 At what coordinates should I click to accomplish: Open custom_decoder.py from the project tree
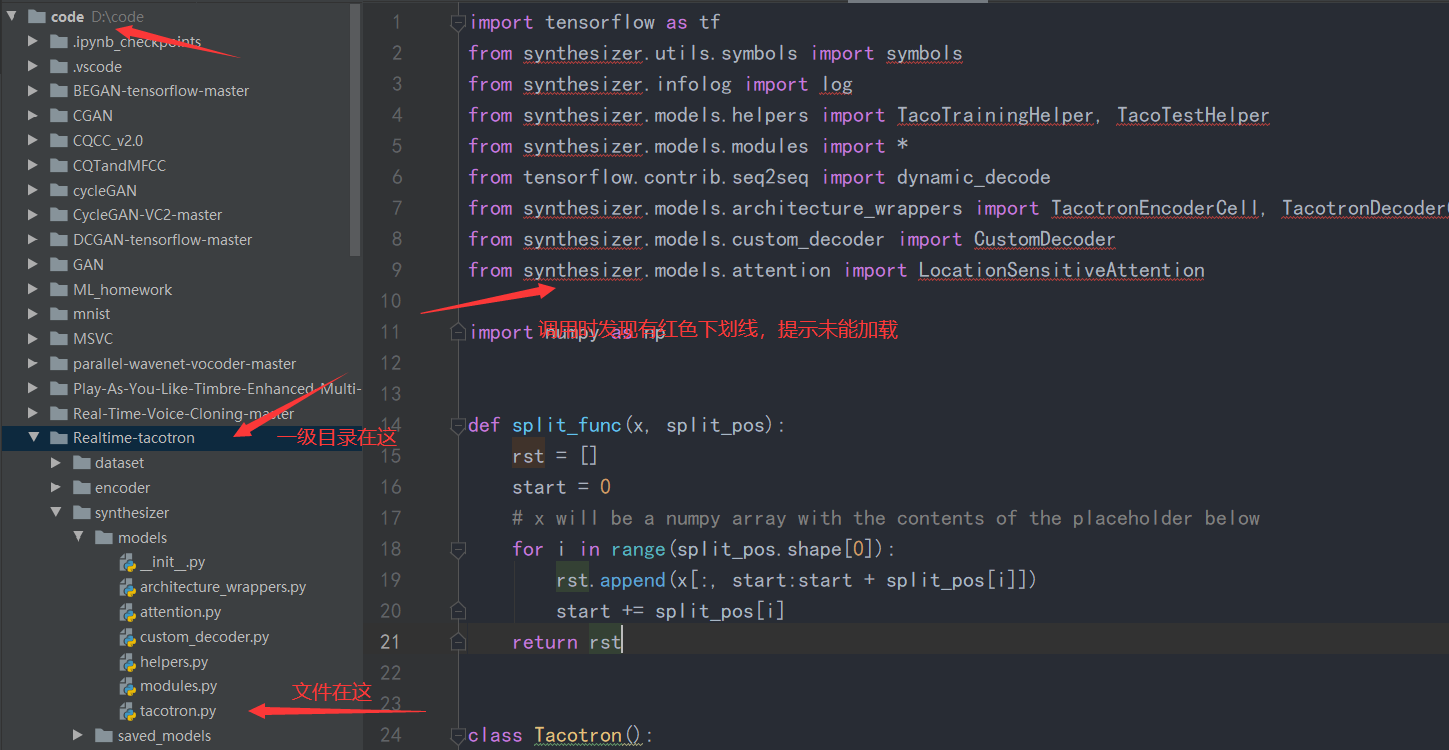[x=205, y=637]
